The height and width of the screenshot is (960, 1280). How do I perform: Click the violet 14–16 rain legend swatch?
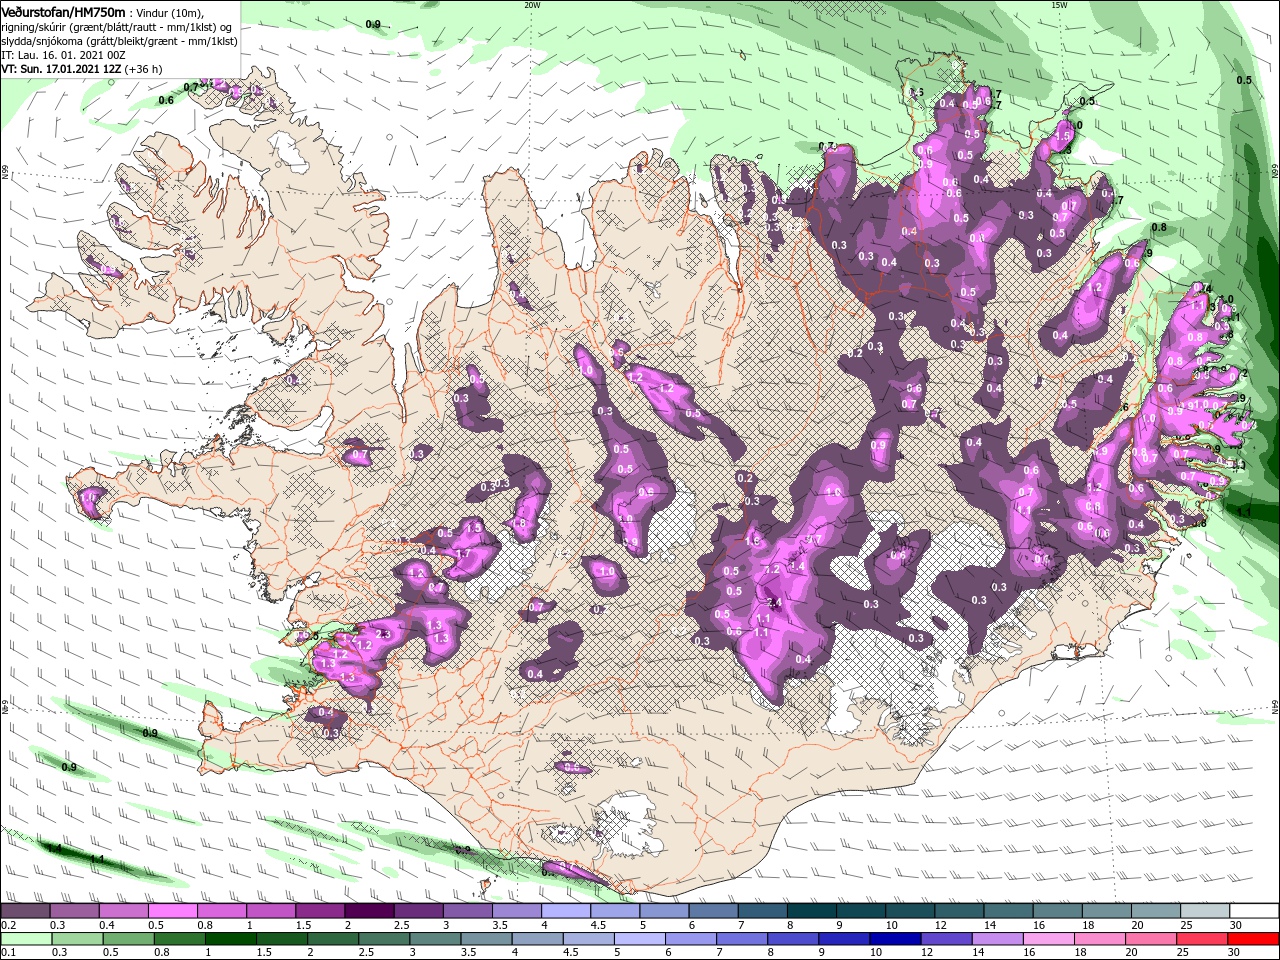[x=997, y=938]
